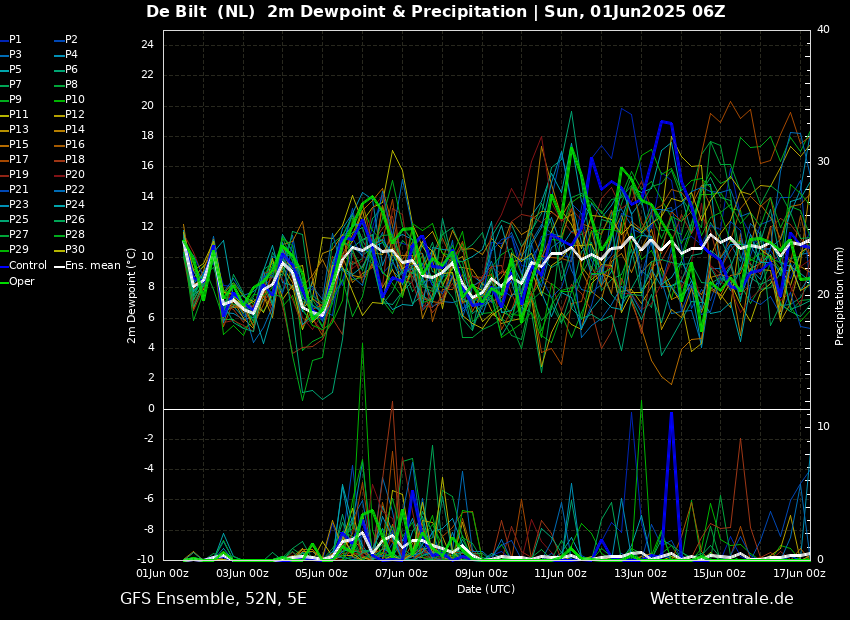Click the P9 legend entry
Viewport: 850px width, 620px height.
[11, 99]
